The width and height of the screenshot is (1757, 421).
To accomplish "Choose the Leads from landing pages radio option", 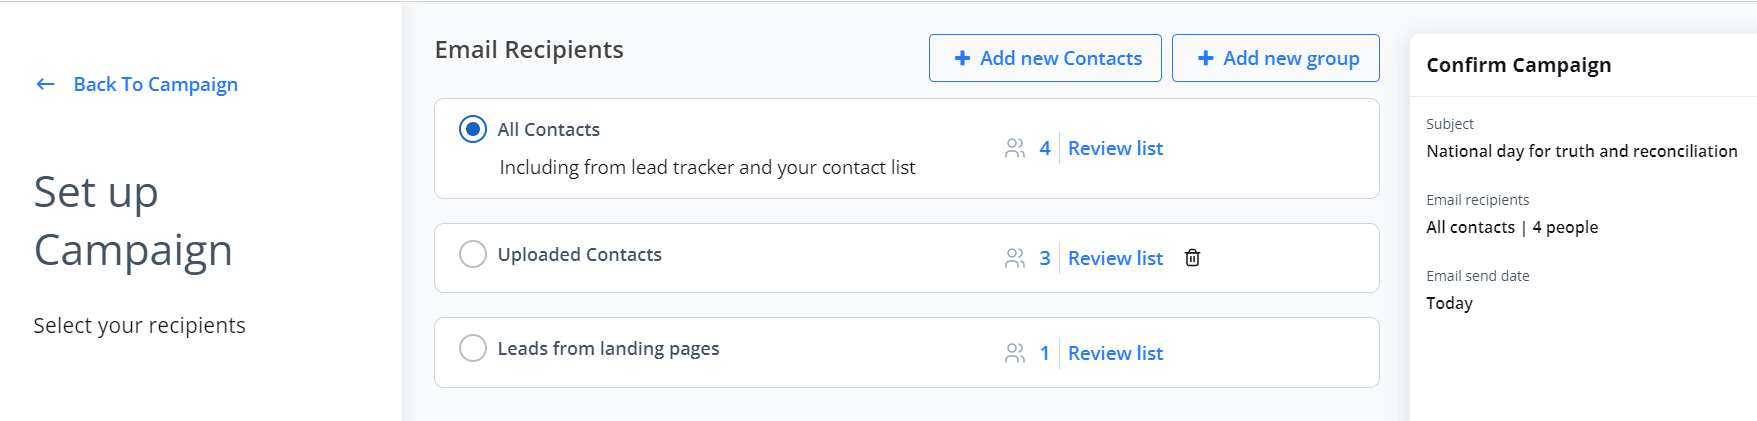I will [x=473, y=348].
